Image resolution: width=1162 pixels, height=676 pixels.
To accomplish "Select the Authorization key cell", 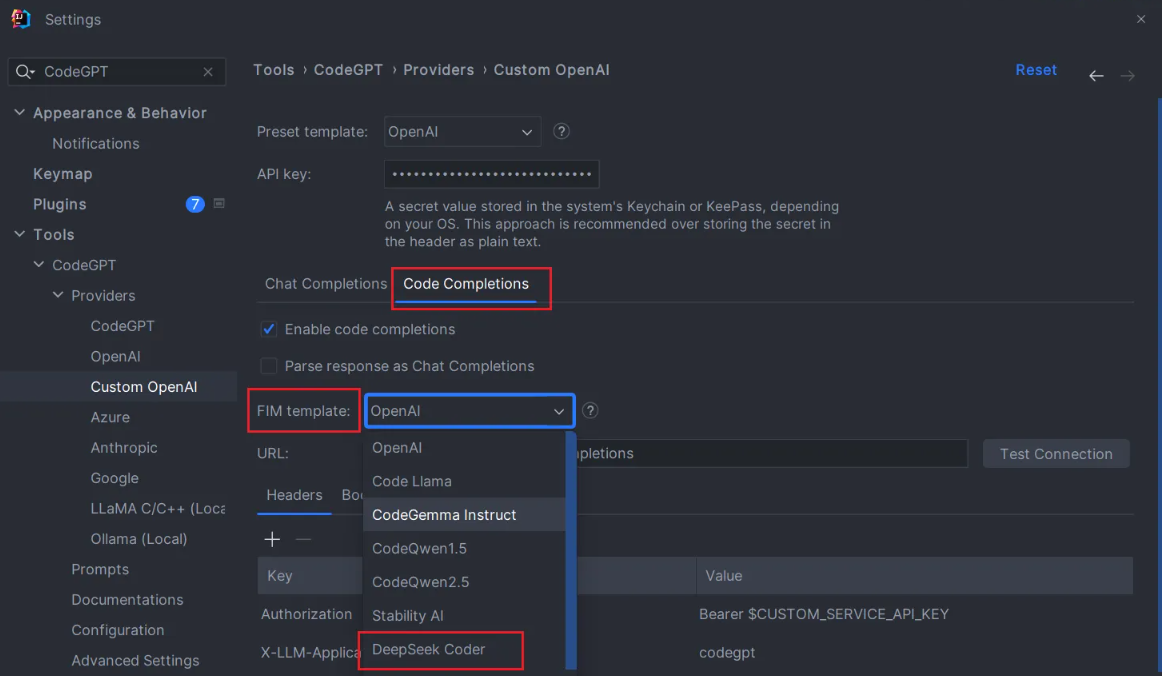I will point(307,614).
